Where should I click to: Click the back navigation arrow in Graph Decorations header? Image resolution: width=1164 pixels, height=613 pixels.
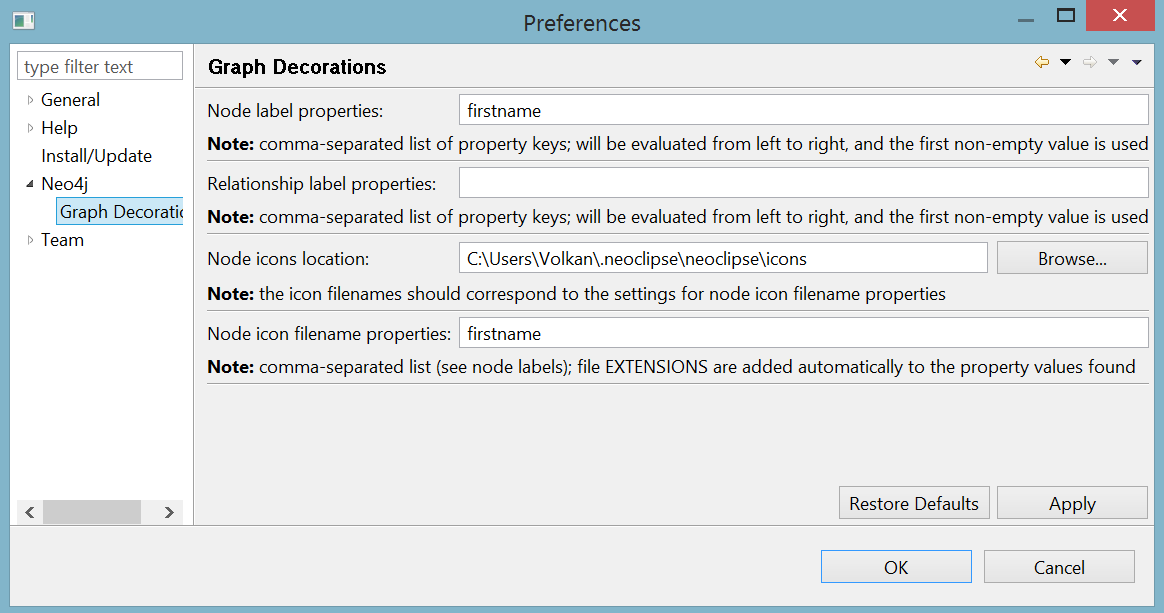pos(1040,62)
